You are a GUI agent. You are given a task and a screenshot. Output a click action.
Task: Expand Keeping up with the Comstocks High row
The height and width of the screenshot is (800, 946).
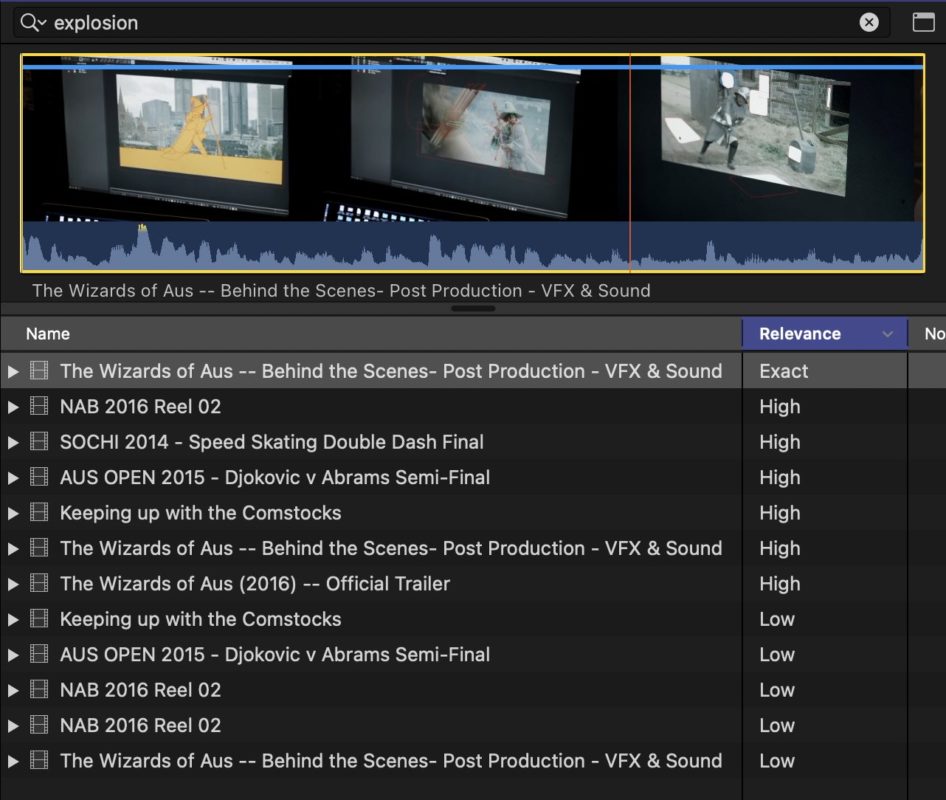tap(13, 513)
